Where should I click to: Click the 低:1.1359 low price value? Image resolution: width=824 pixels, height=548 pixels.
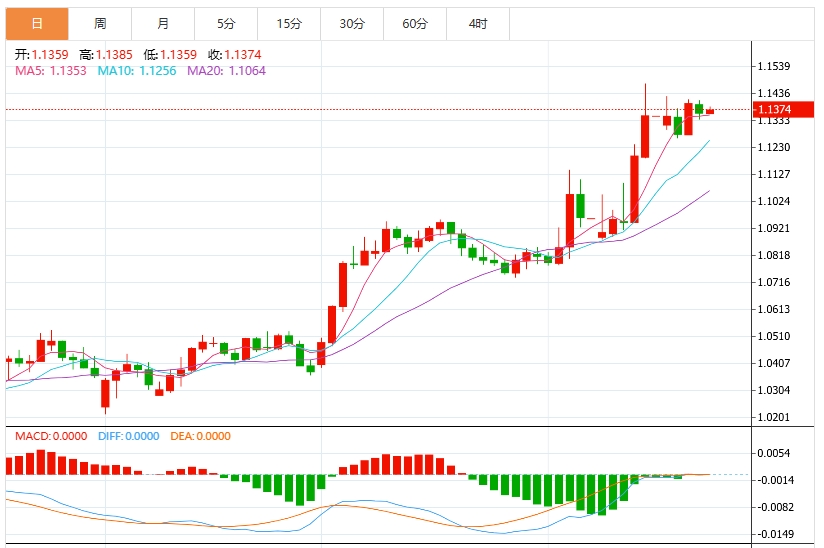pos(170,55)
